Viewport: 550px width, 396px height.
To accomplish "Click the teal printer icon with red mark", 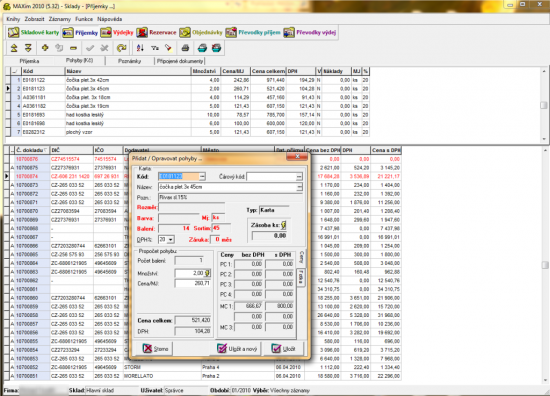I will pos(216,48).
